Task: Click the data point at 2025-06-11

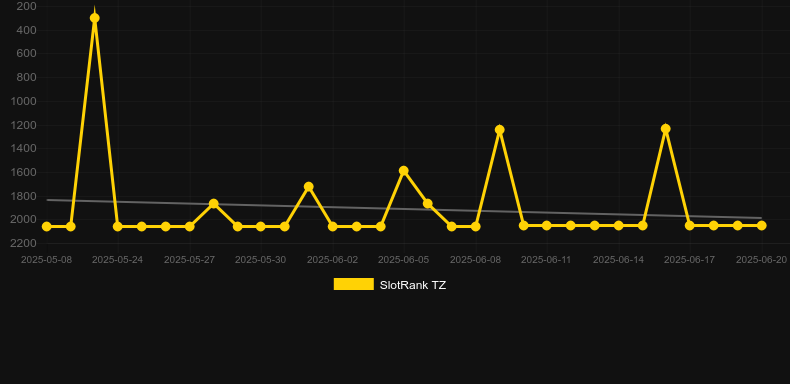Action: [x=547, y=226]
